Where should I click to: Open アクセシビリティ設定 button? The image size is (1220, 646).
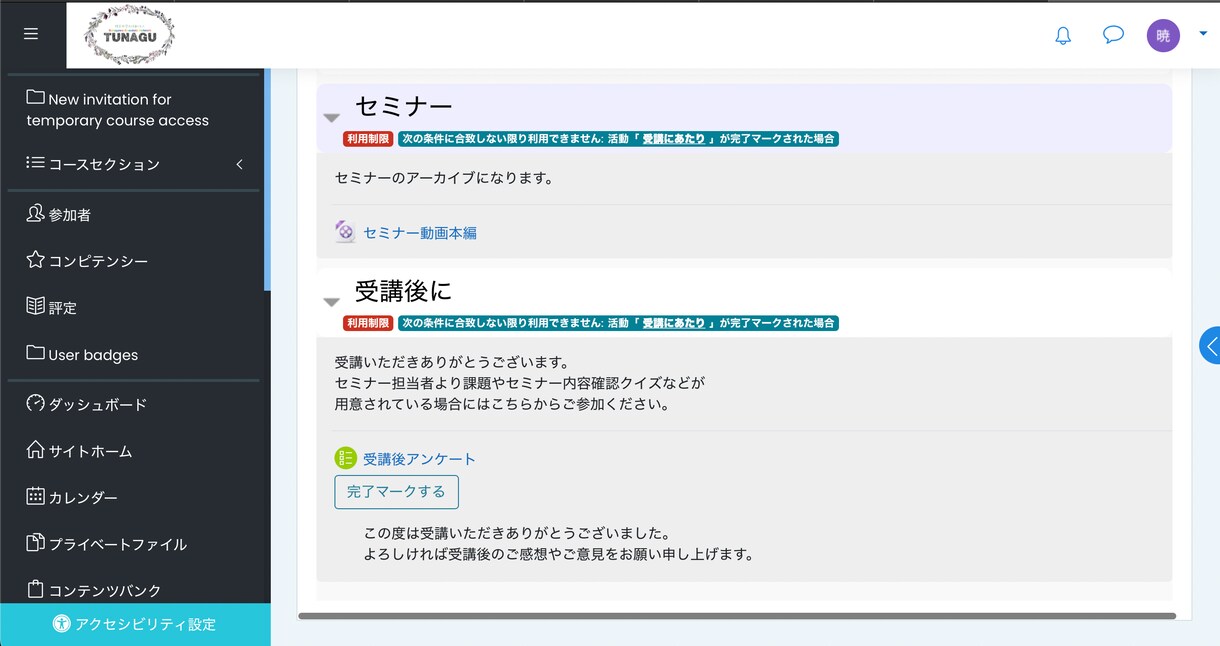[135, 624]
